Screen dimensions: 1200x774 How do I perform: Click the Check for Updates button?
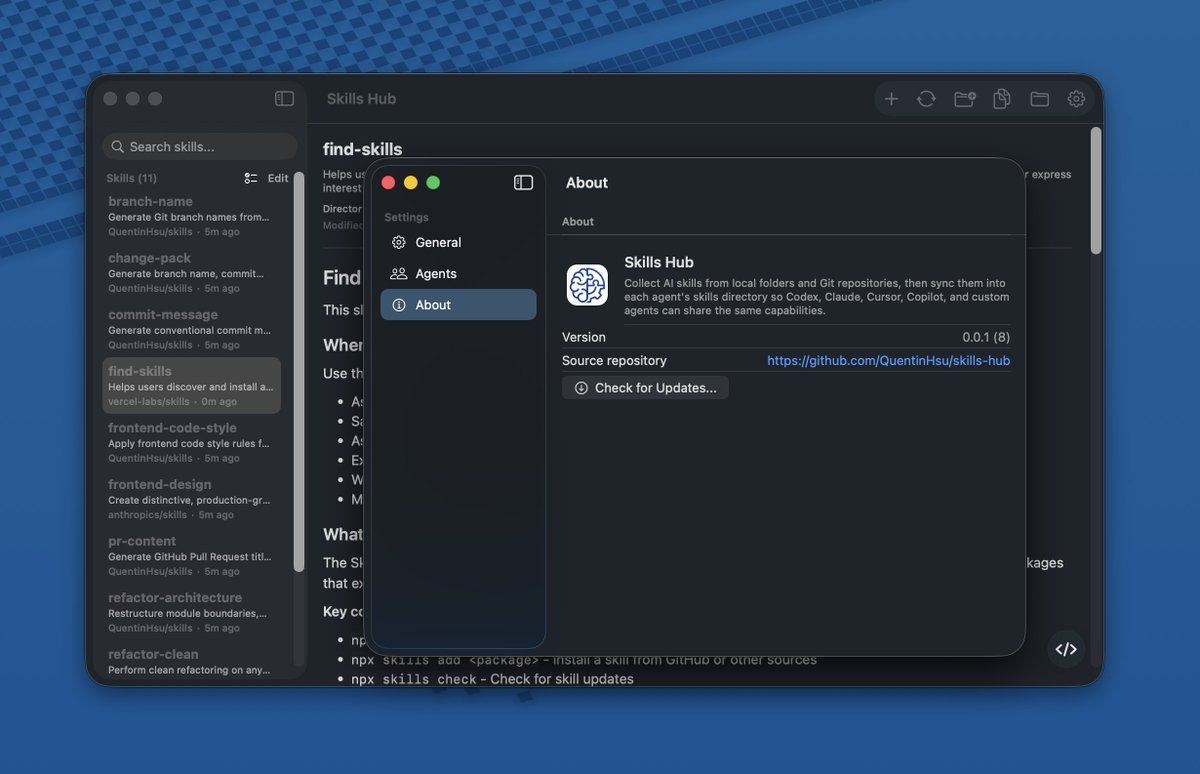pos(645,388)
